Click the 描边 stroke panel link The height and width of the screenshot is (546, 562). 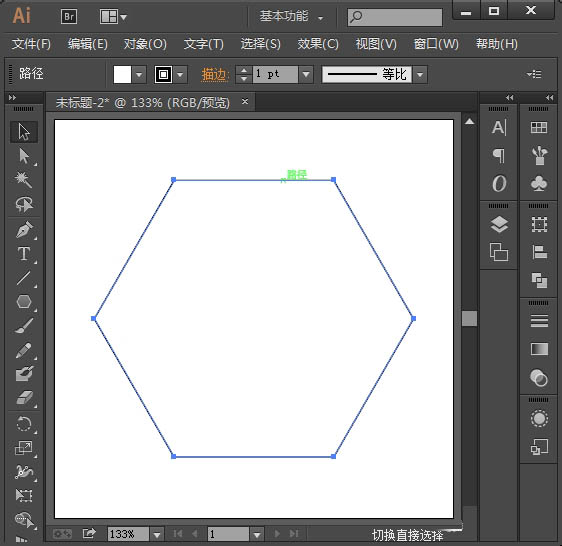coord(215,75)
